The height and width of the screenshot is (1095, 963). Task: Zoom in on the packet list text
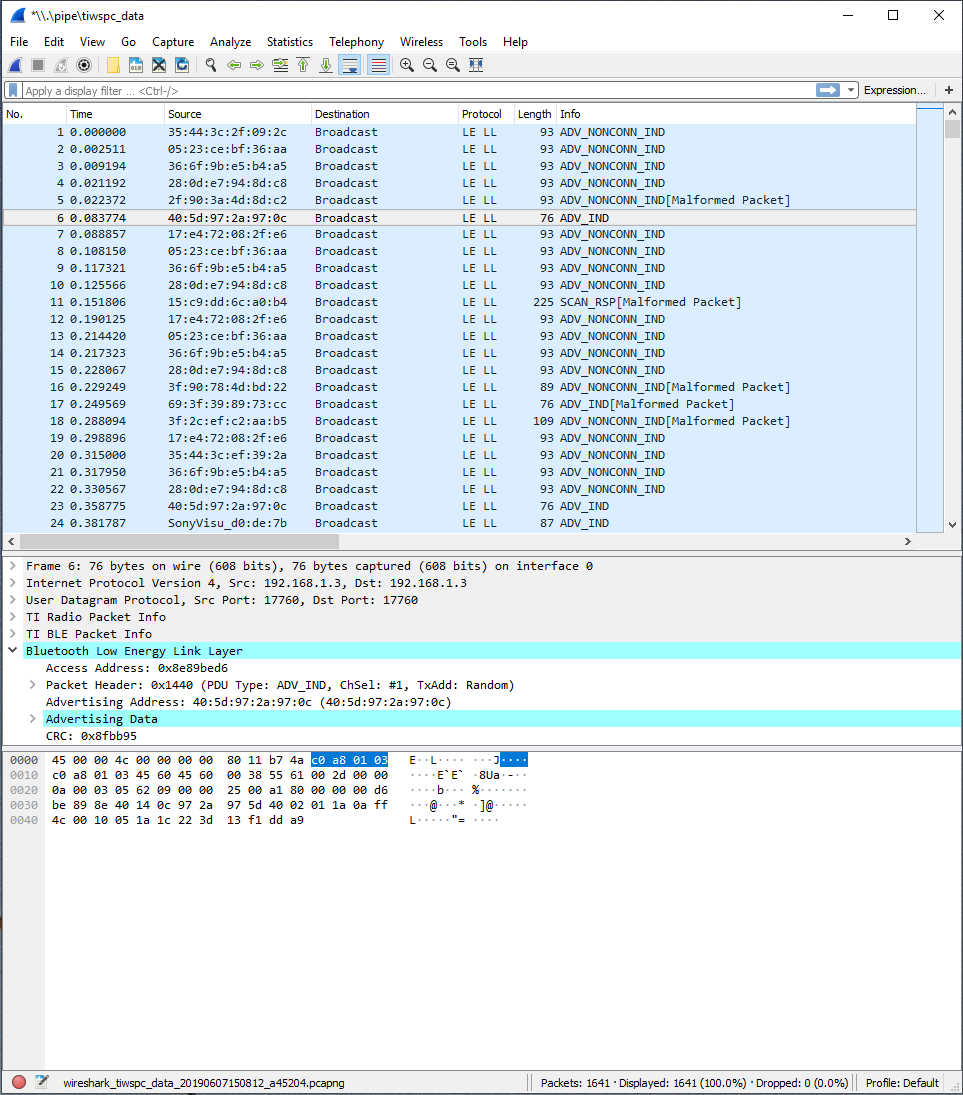pyautogui.click(x=405, y=66)
